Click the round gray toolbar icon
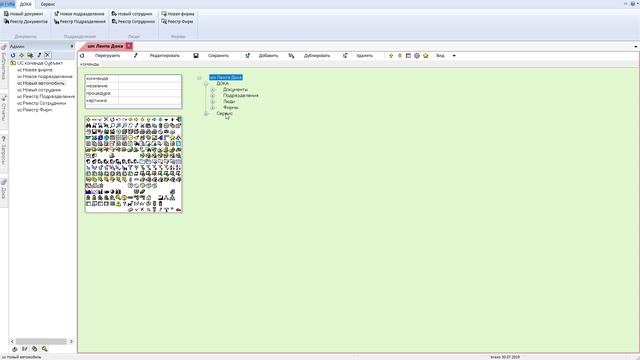The image size is (640, 360). [x=417, y=56]
